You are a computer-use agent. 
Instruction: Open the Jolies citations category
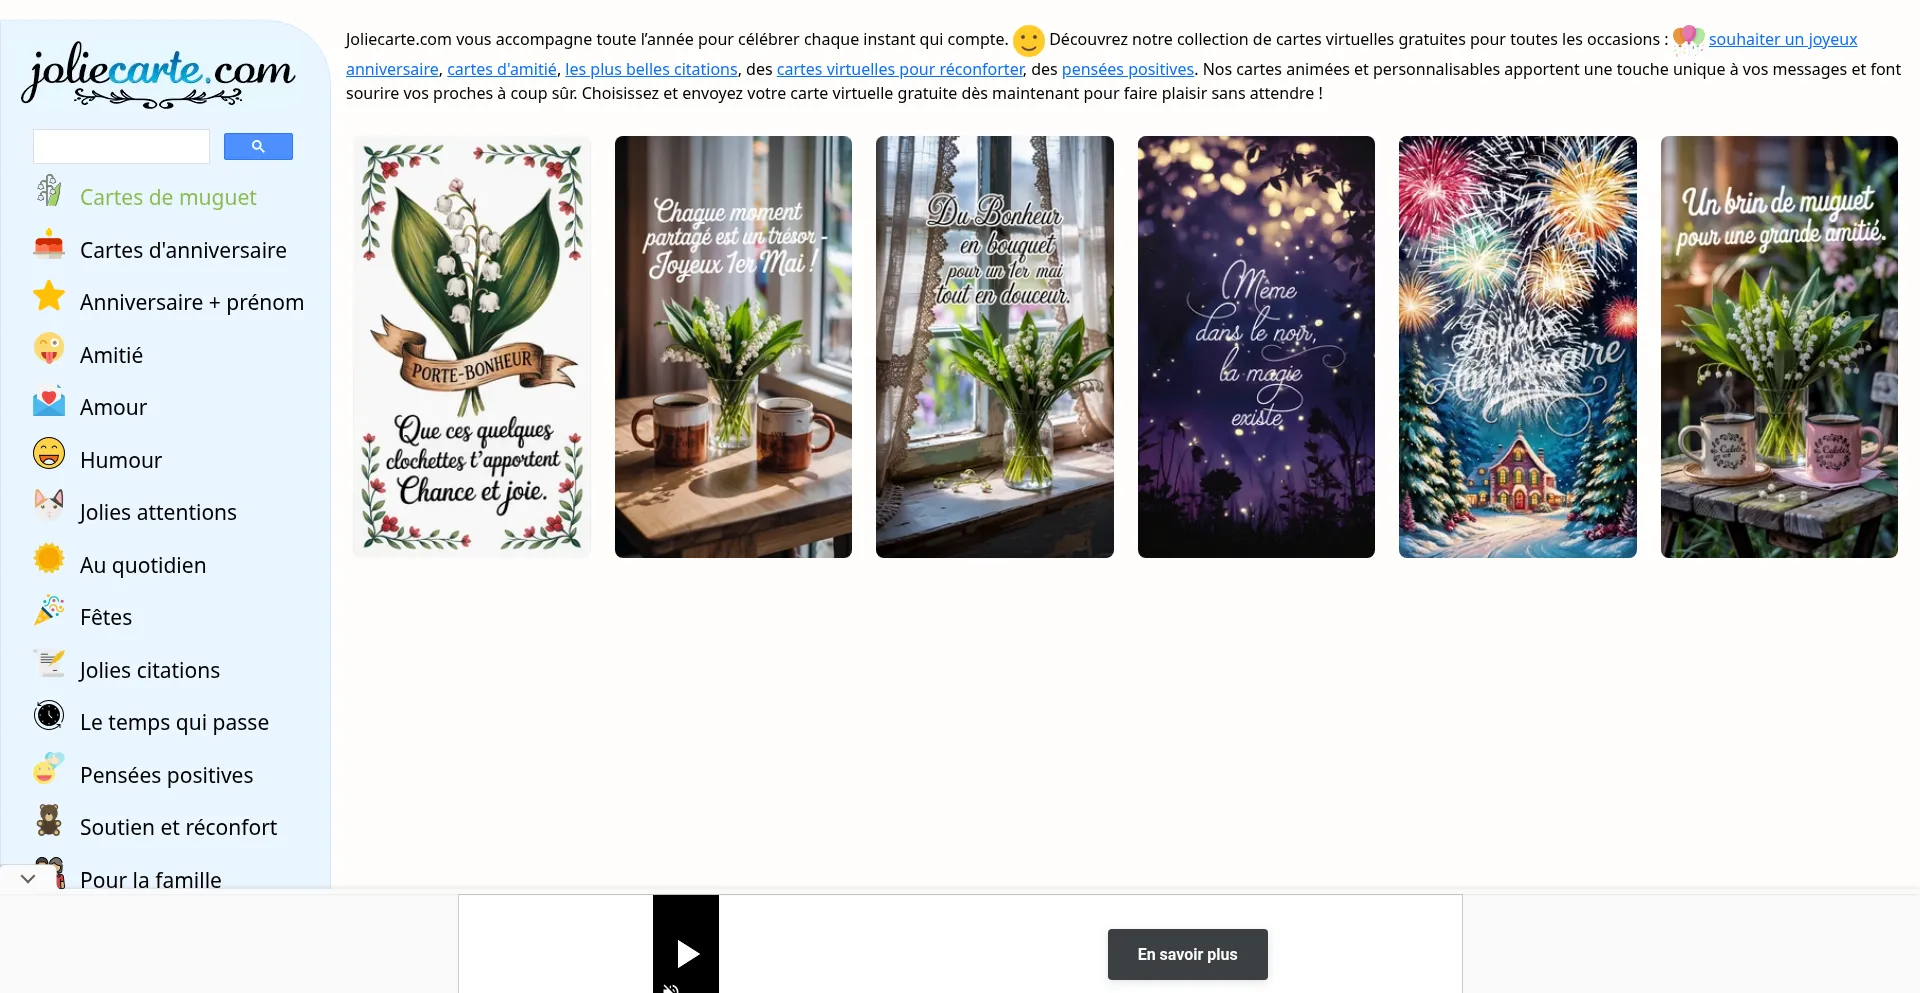pyautogui.click(x=150, y=670)
